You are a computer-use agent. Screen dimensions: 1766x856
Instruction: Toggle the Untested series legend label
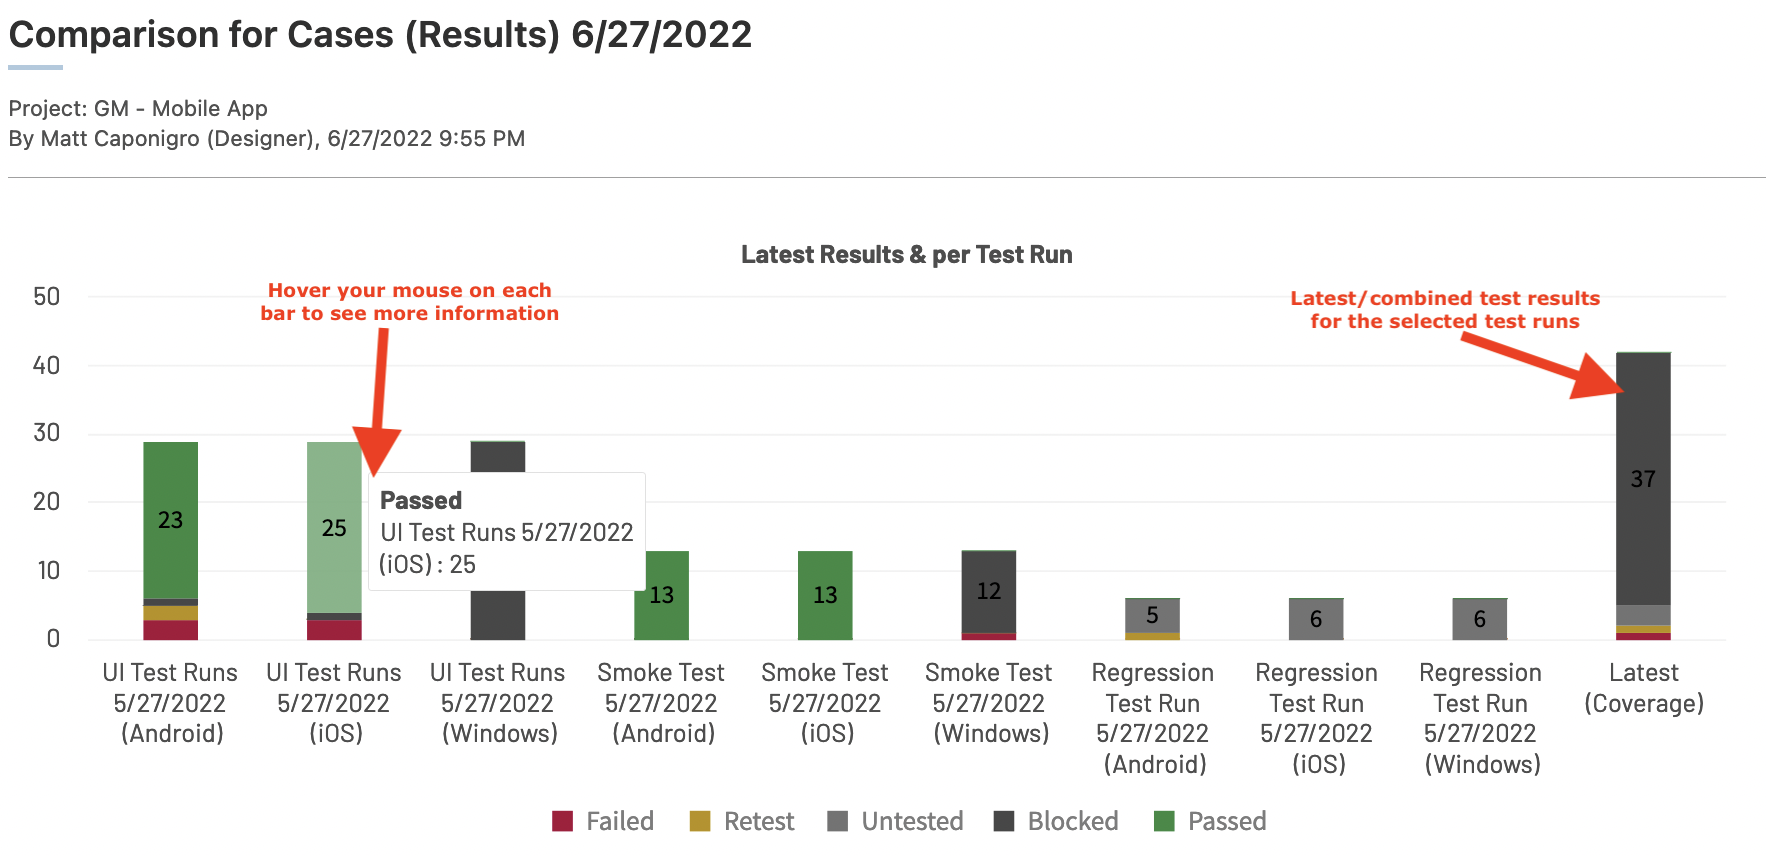pos(912,821)
